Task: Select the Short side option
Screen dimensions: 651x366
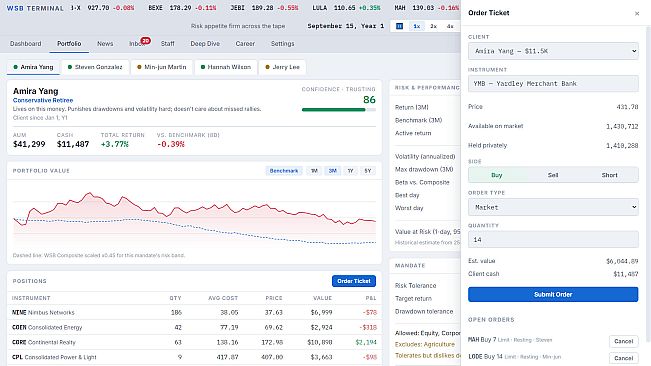Action: [x=609, y=175]
